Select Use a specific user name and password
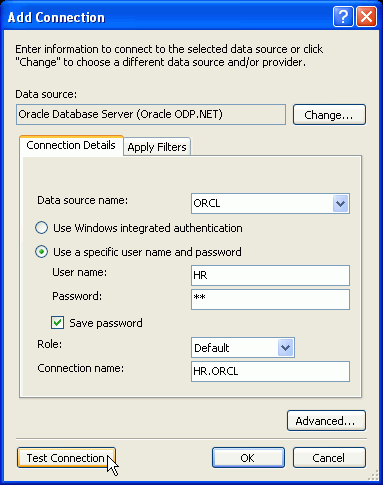This screenshot has width=383, height=485. click(x=42, y=252)
